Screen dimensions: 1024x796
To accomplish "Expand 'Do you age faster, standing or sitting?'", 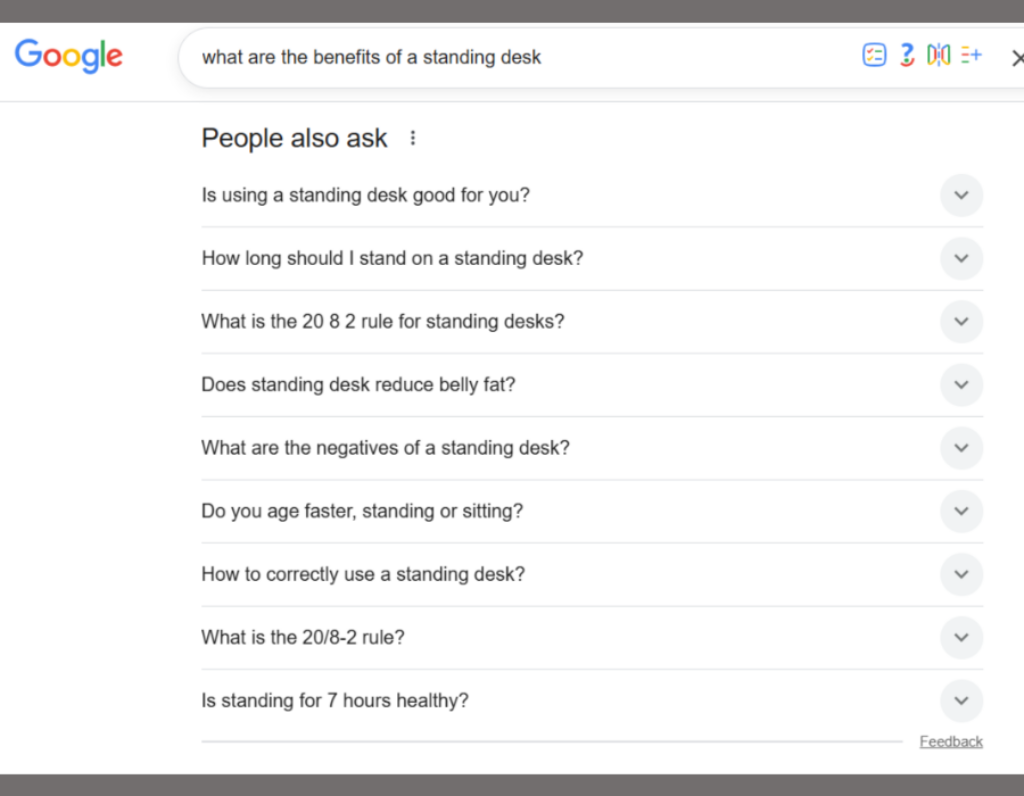I will pos(961,511).
